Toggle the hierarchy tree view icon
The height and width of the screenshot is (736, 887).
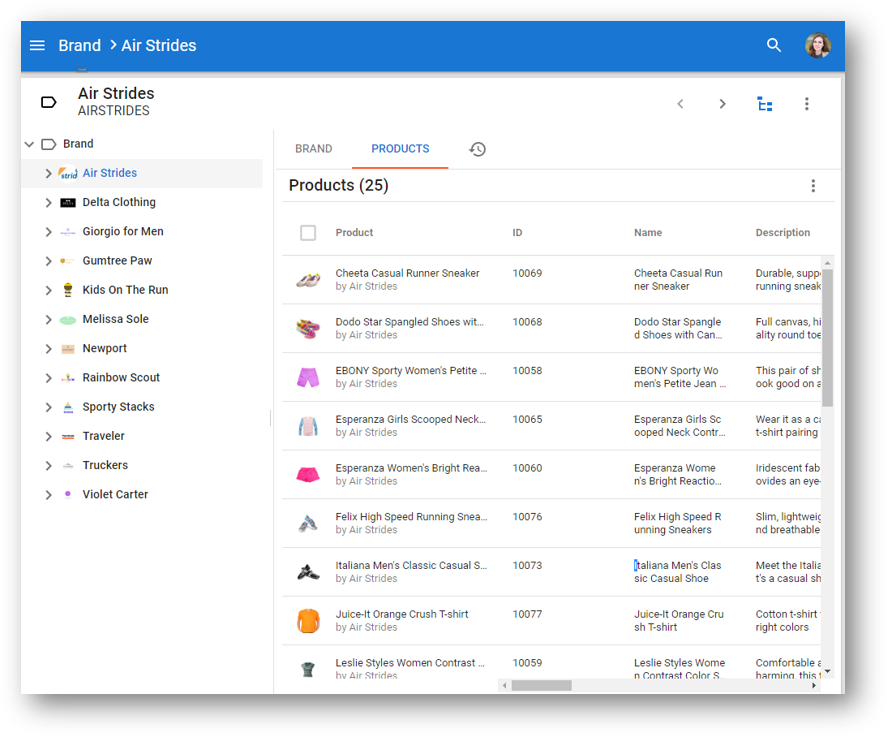click(765, 104)
